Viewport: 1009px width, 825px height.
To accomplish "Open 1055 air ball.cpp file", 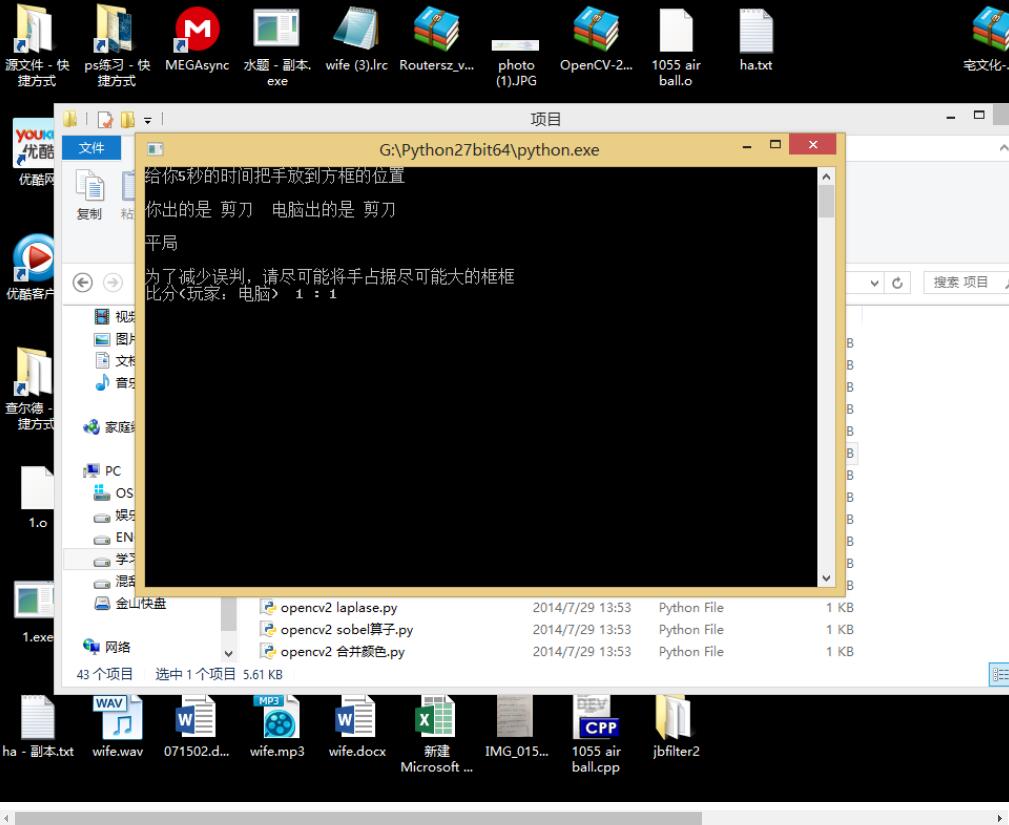I will [x=596, y=734].
